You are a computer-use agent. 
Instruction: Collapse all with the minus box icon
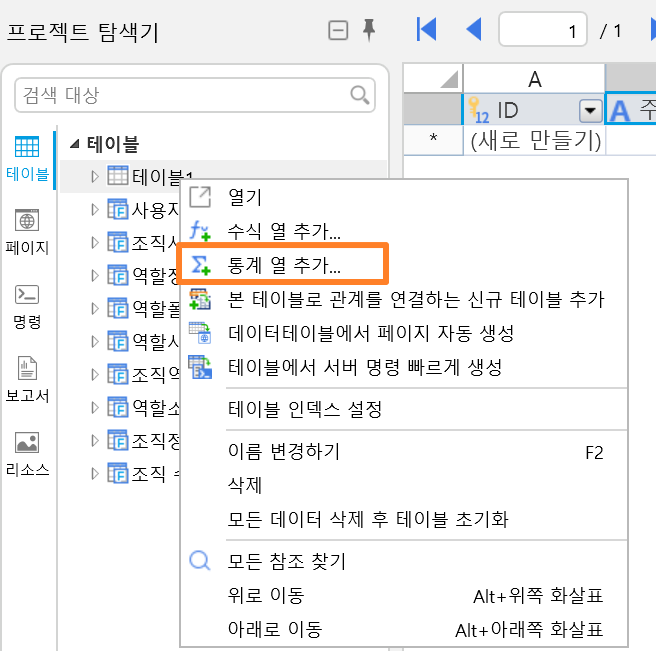click(x=338, y=31)
